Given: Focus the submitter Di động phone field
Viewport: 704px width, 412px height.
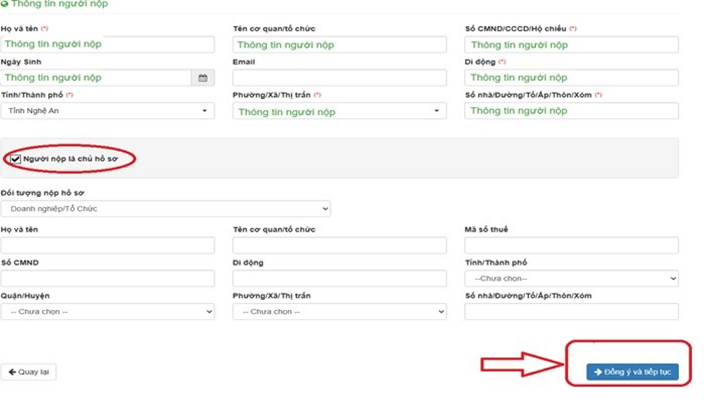Looking at the screenshot, I should click(x=571, y=78).
